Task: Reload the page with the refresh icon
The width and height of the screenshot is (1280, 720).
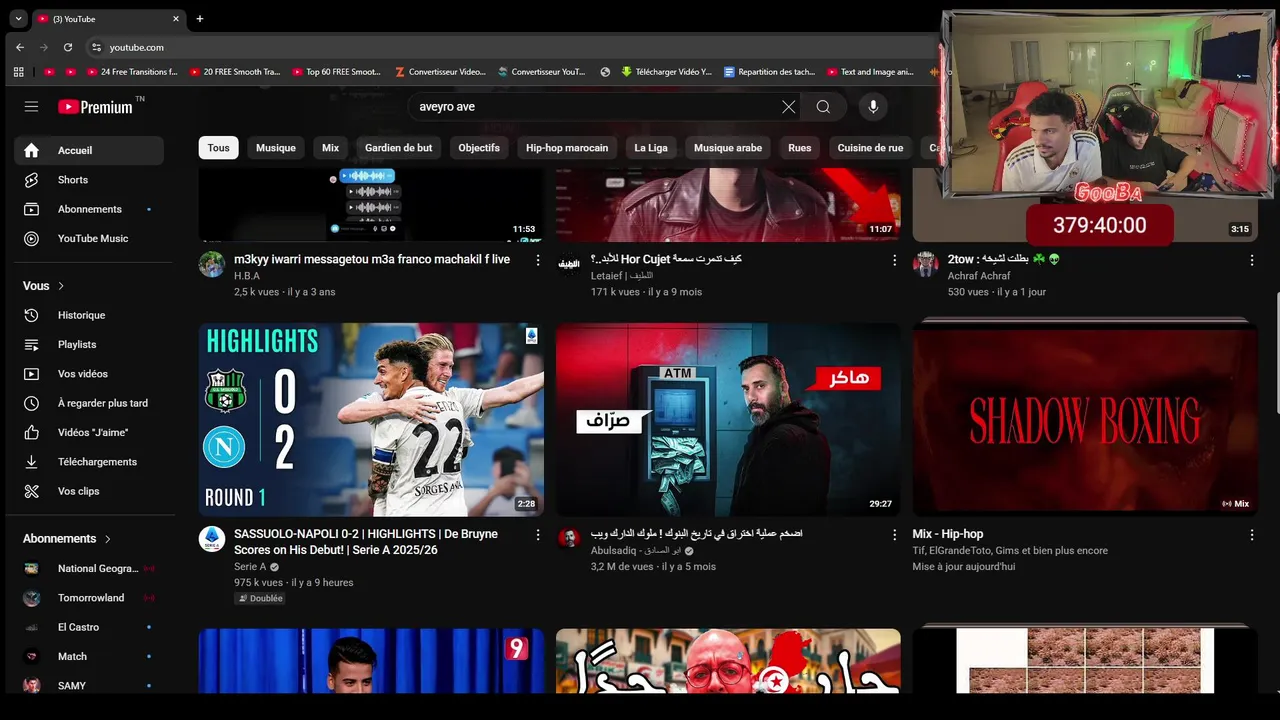Action: click(x=68, y=47)
